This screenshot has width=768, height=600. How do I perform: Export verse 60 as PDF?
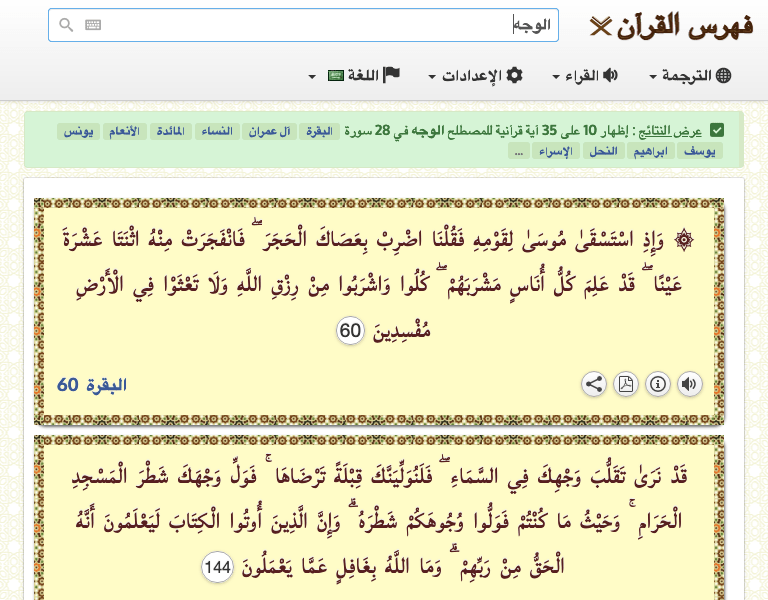626,384
